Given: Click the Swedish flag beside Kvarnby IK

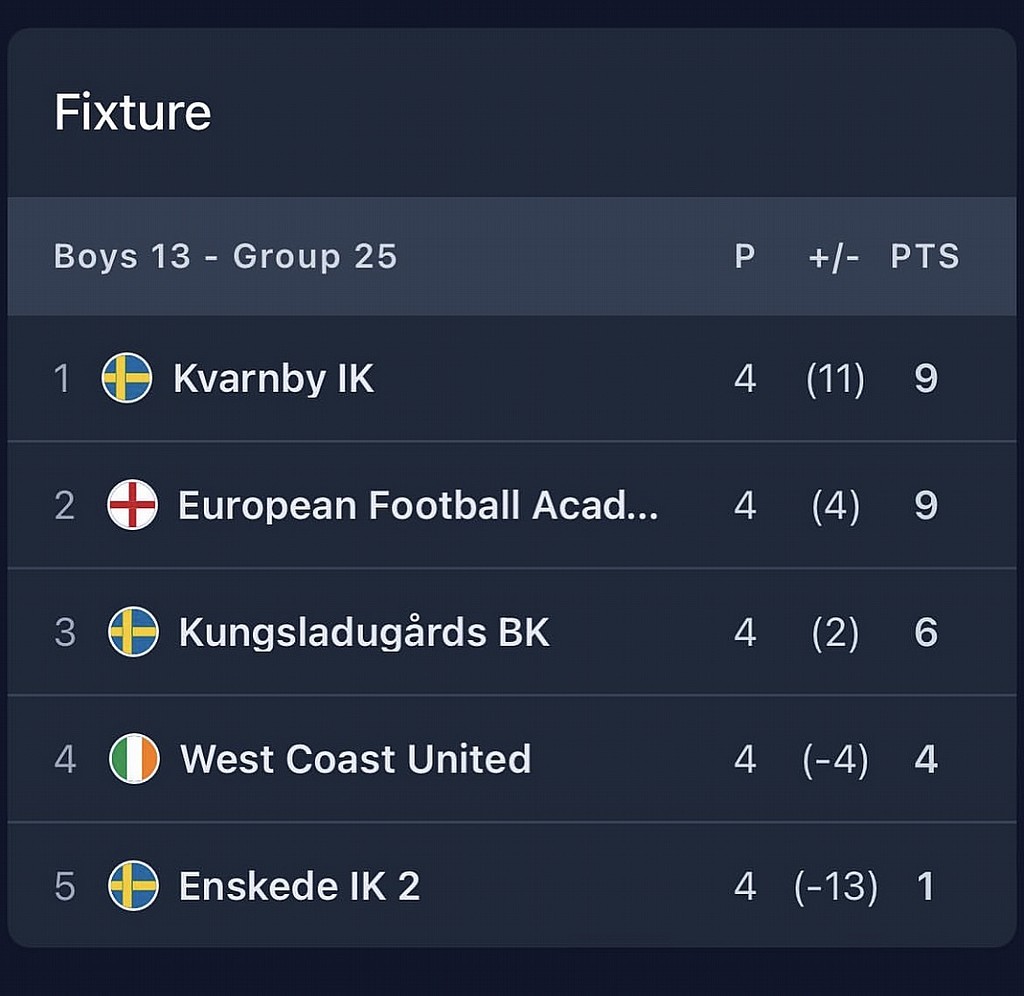Looking at the screenshot, I should [127, 379].
